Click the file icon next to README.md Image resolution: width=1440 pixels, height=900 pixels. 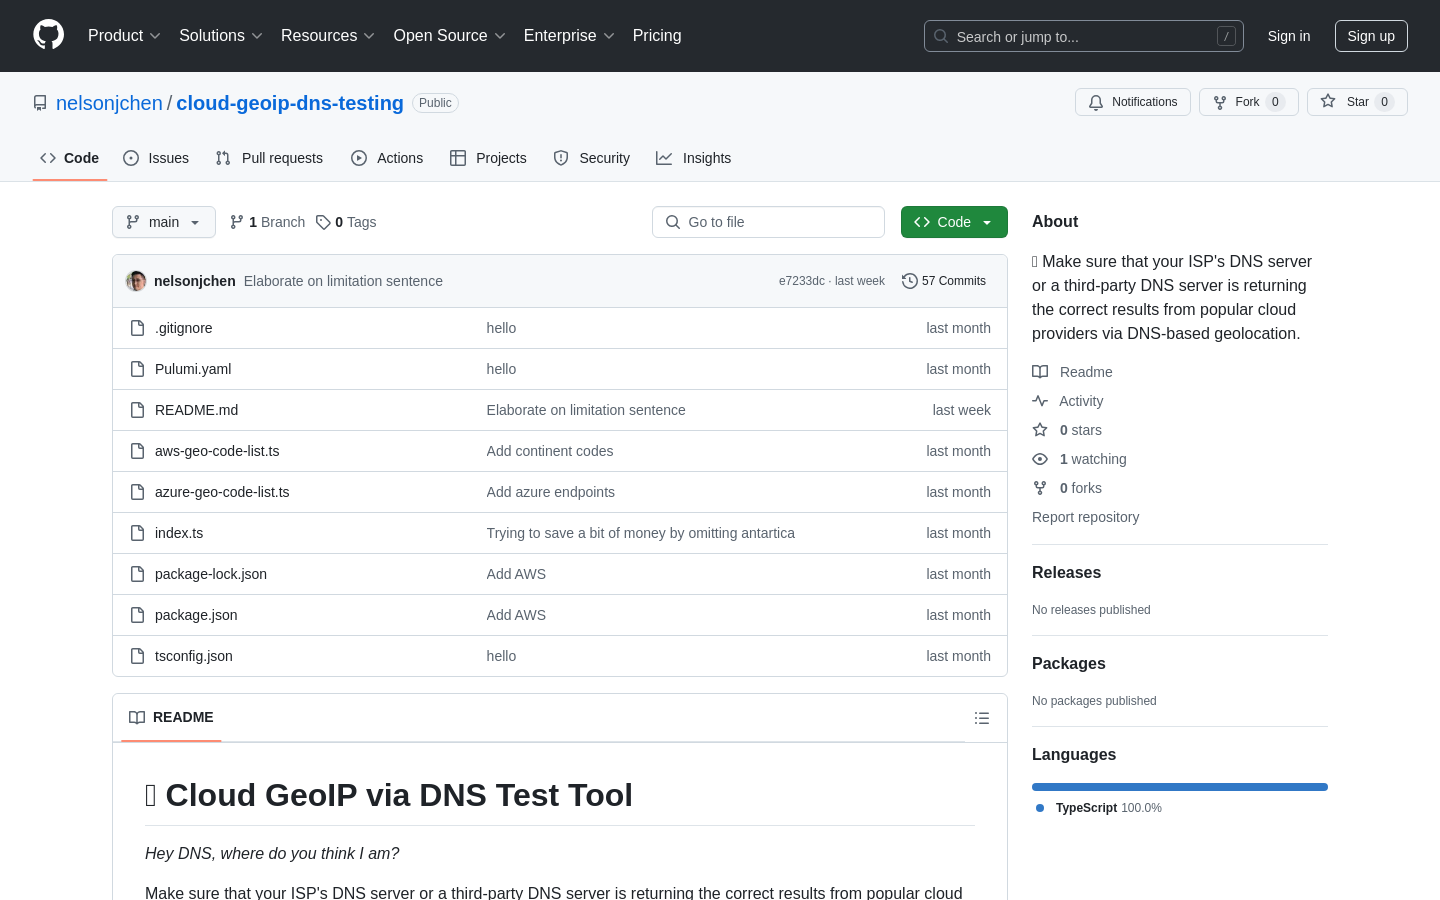click(x=138, y=410)
